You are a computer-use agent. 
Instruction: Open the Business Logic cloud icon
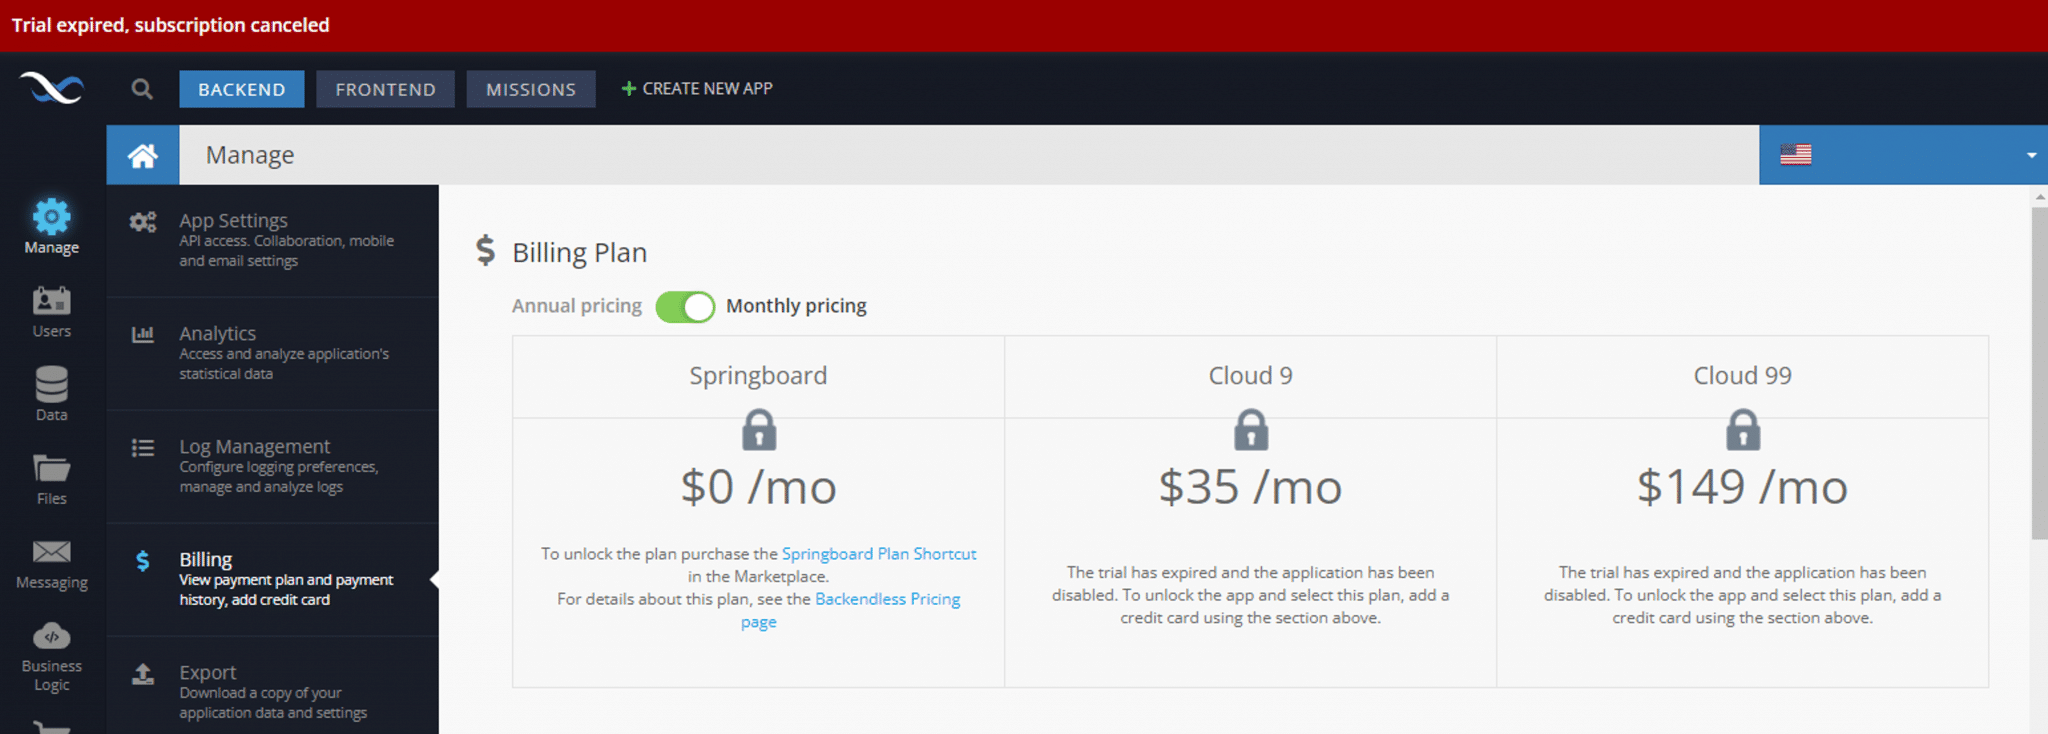[52, 636]
